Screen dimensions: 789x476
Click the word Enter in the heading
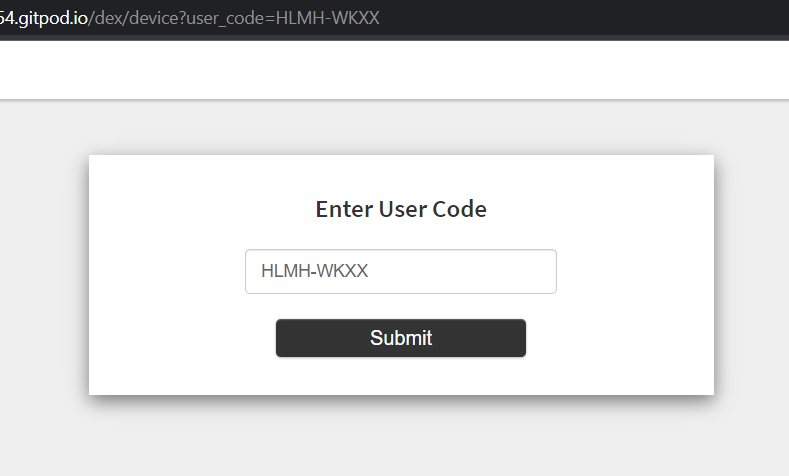pos(344,209)
